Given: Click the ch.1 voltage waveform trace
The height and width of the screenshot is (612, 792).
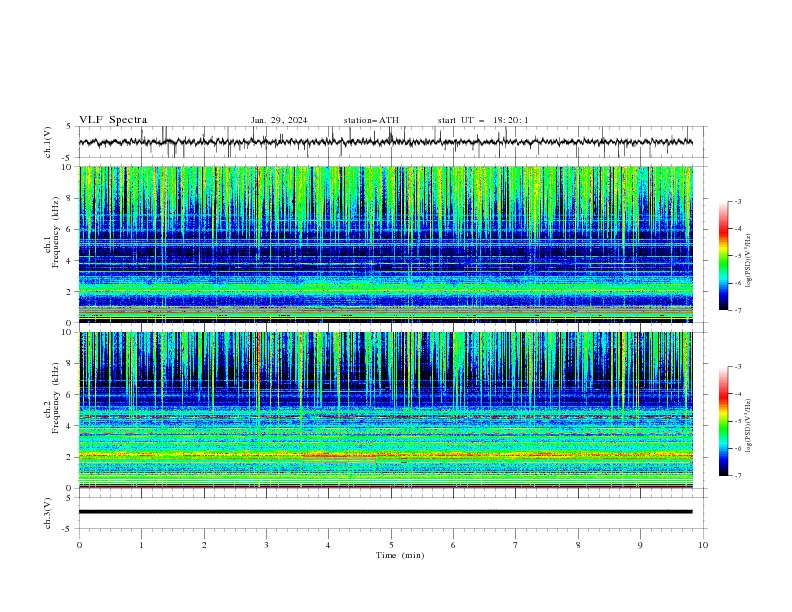Looking at the screenshot, I should tap(385, 142).
